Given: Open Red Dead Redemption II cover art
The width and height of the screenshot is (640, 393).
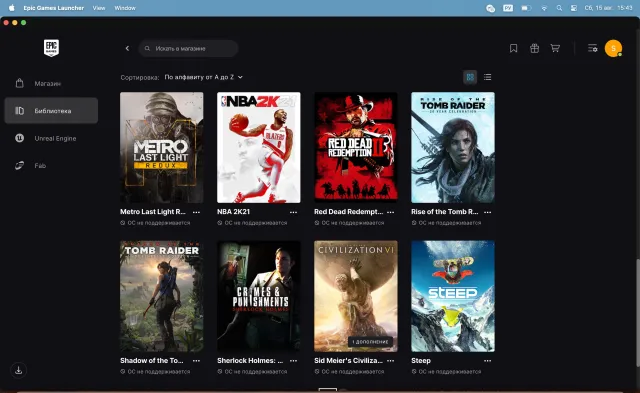Looking at the screenshot, I should coord(356,147).
